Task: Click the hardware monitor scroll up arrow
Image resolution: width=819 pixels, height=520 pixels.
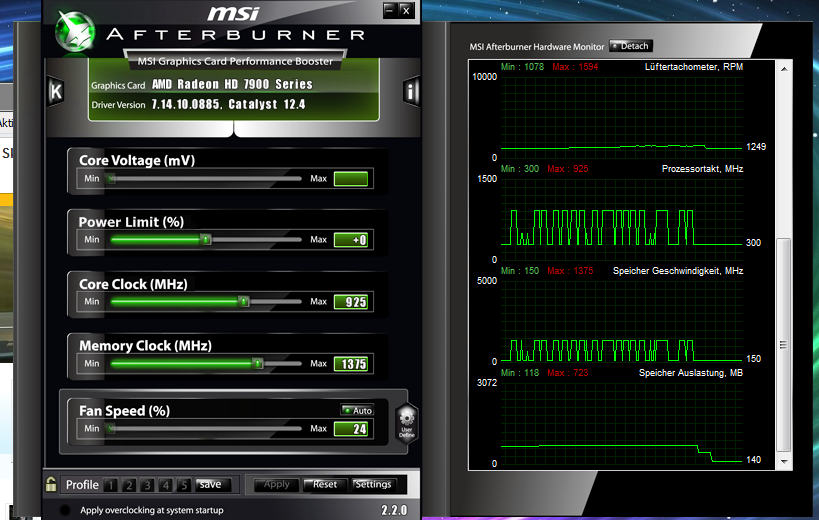Action: point(784,68)
